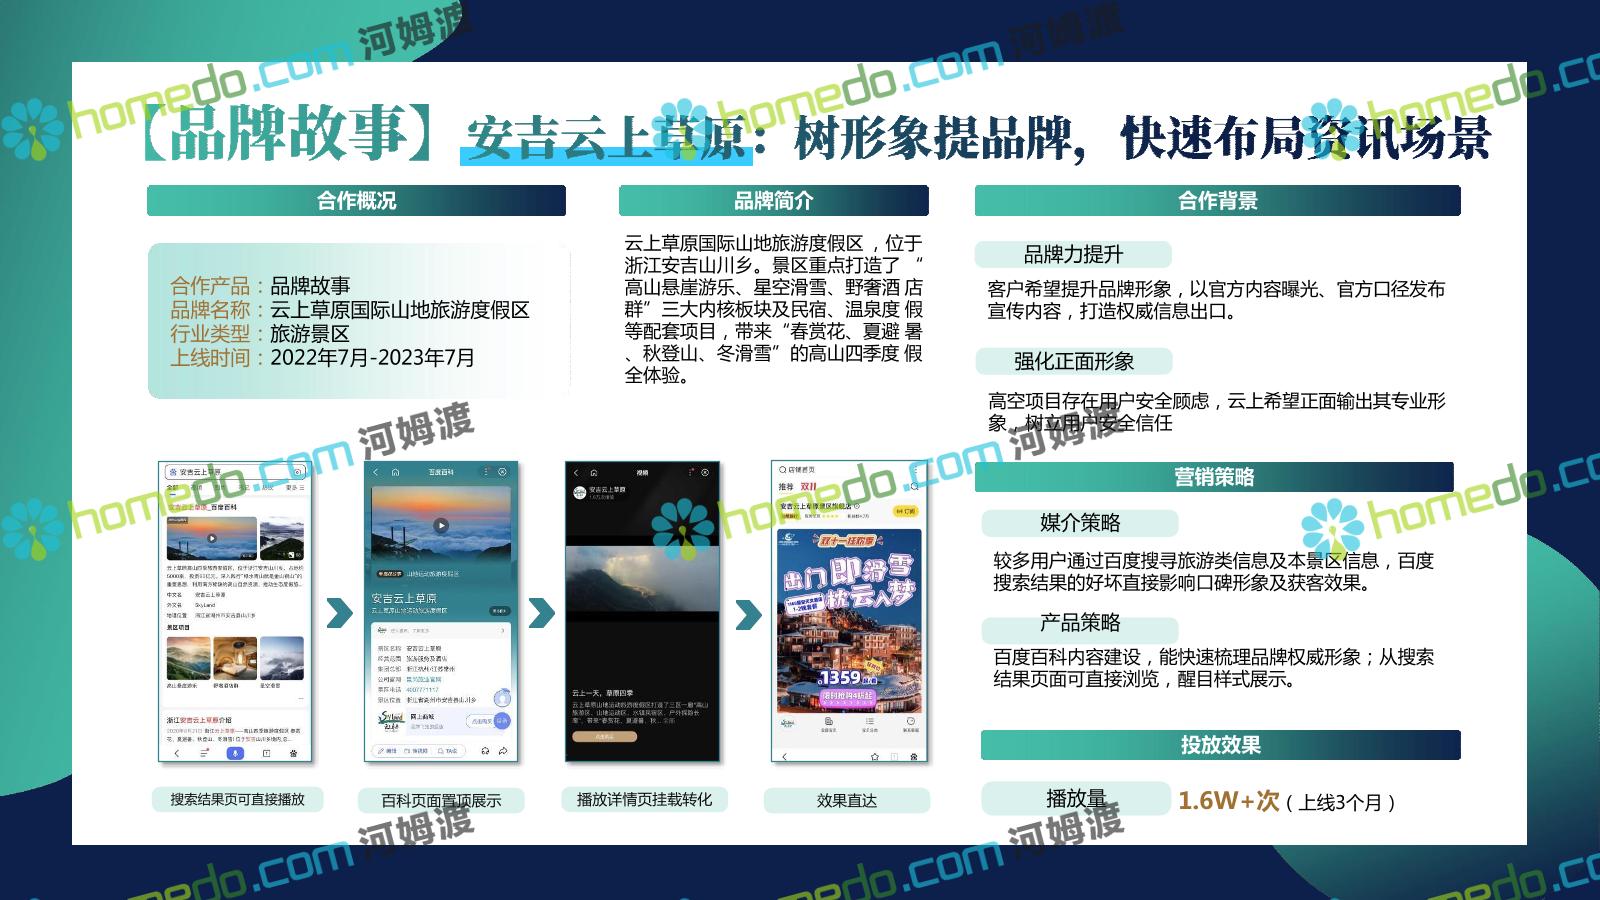Screen dimensions: 1600x900
Task: Tap the paw icon in search page bottom bar
Action: [294, 753]
